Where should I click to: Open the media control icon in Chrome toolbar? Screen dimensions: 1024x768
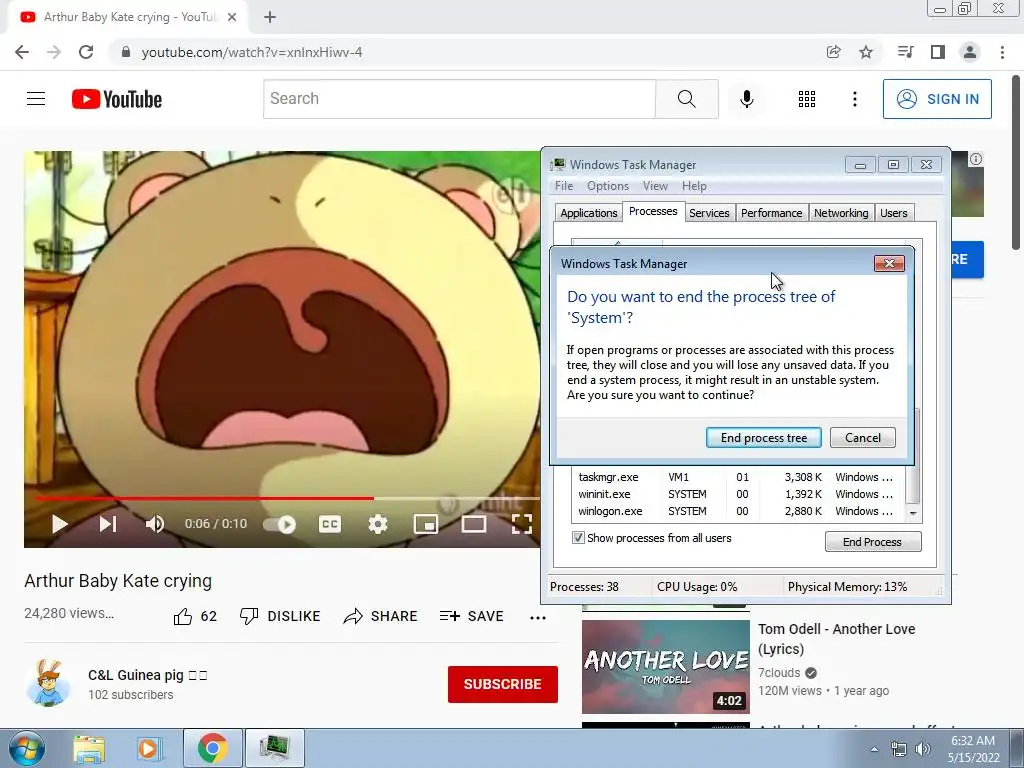point(905,52)
